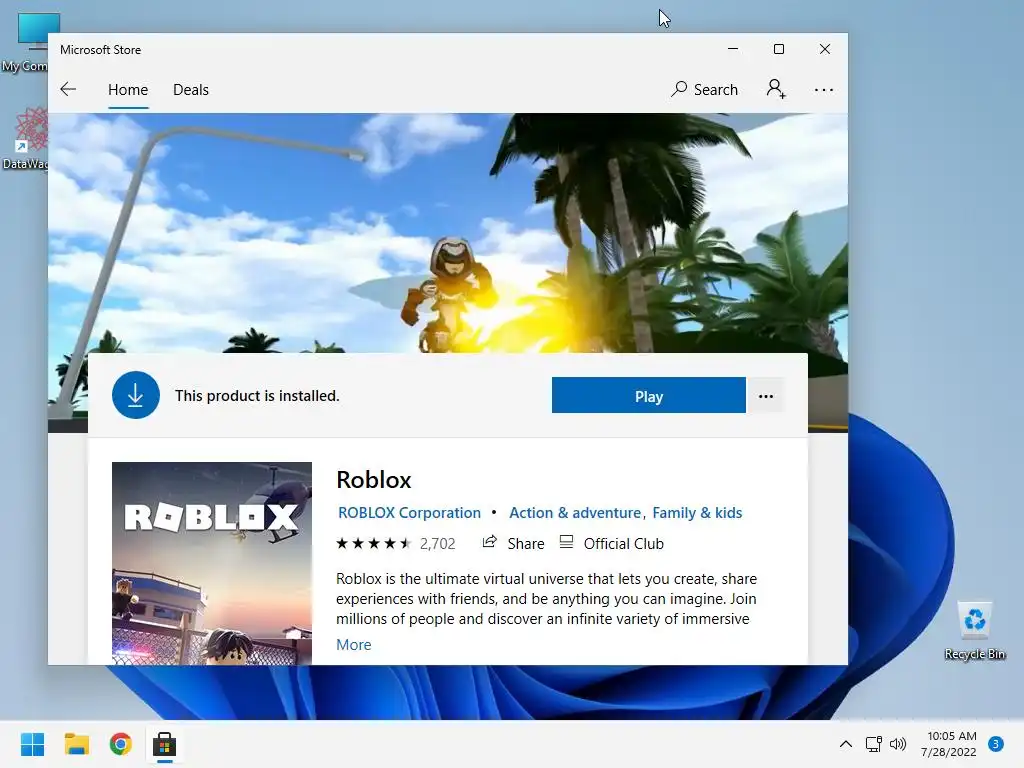
Task: Select the Recycle Bin desktop icon
Action: 974,630
